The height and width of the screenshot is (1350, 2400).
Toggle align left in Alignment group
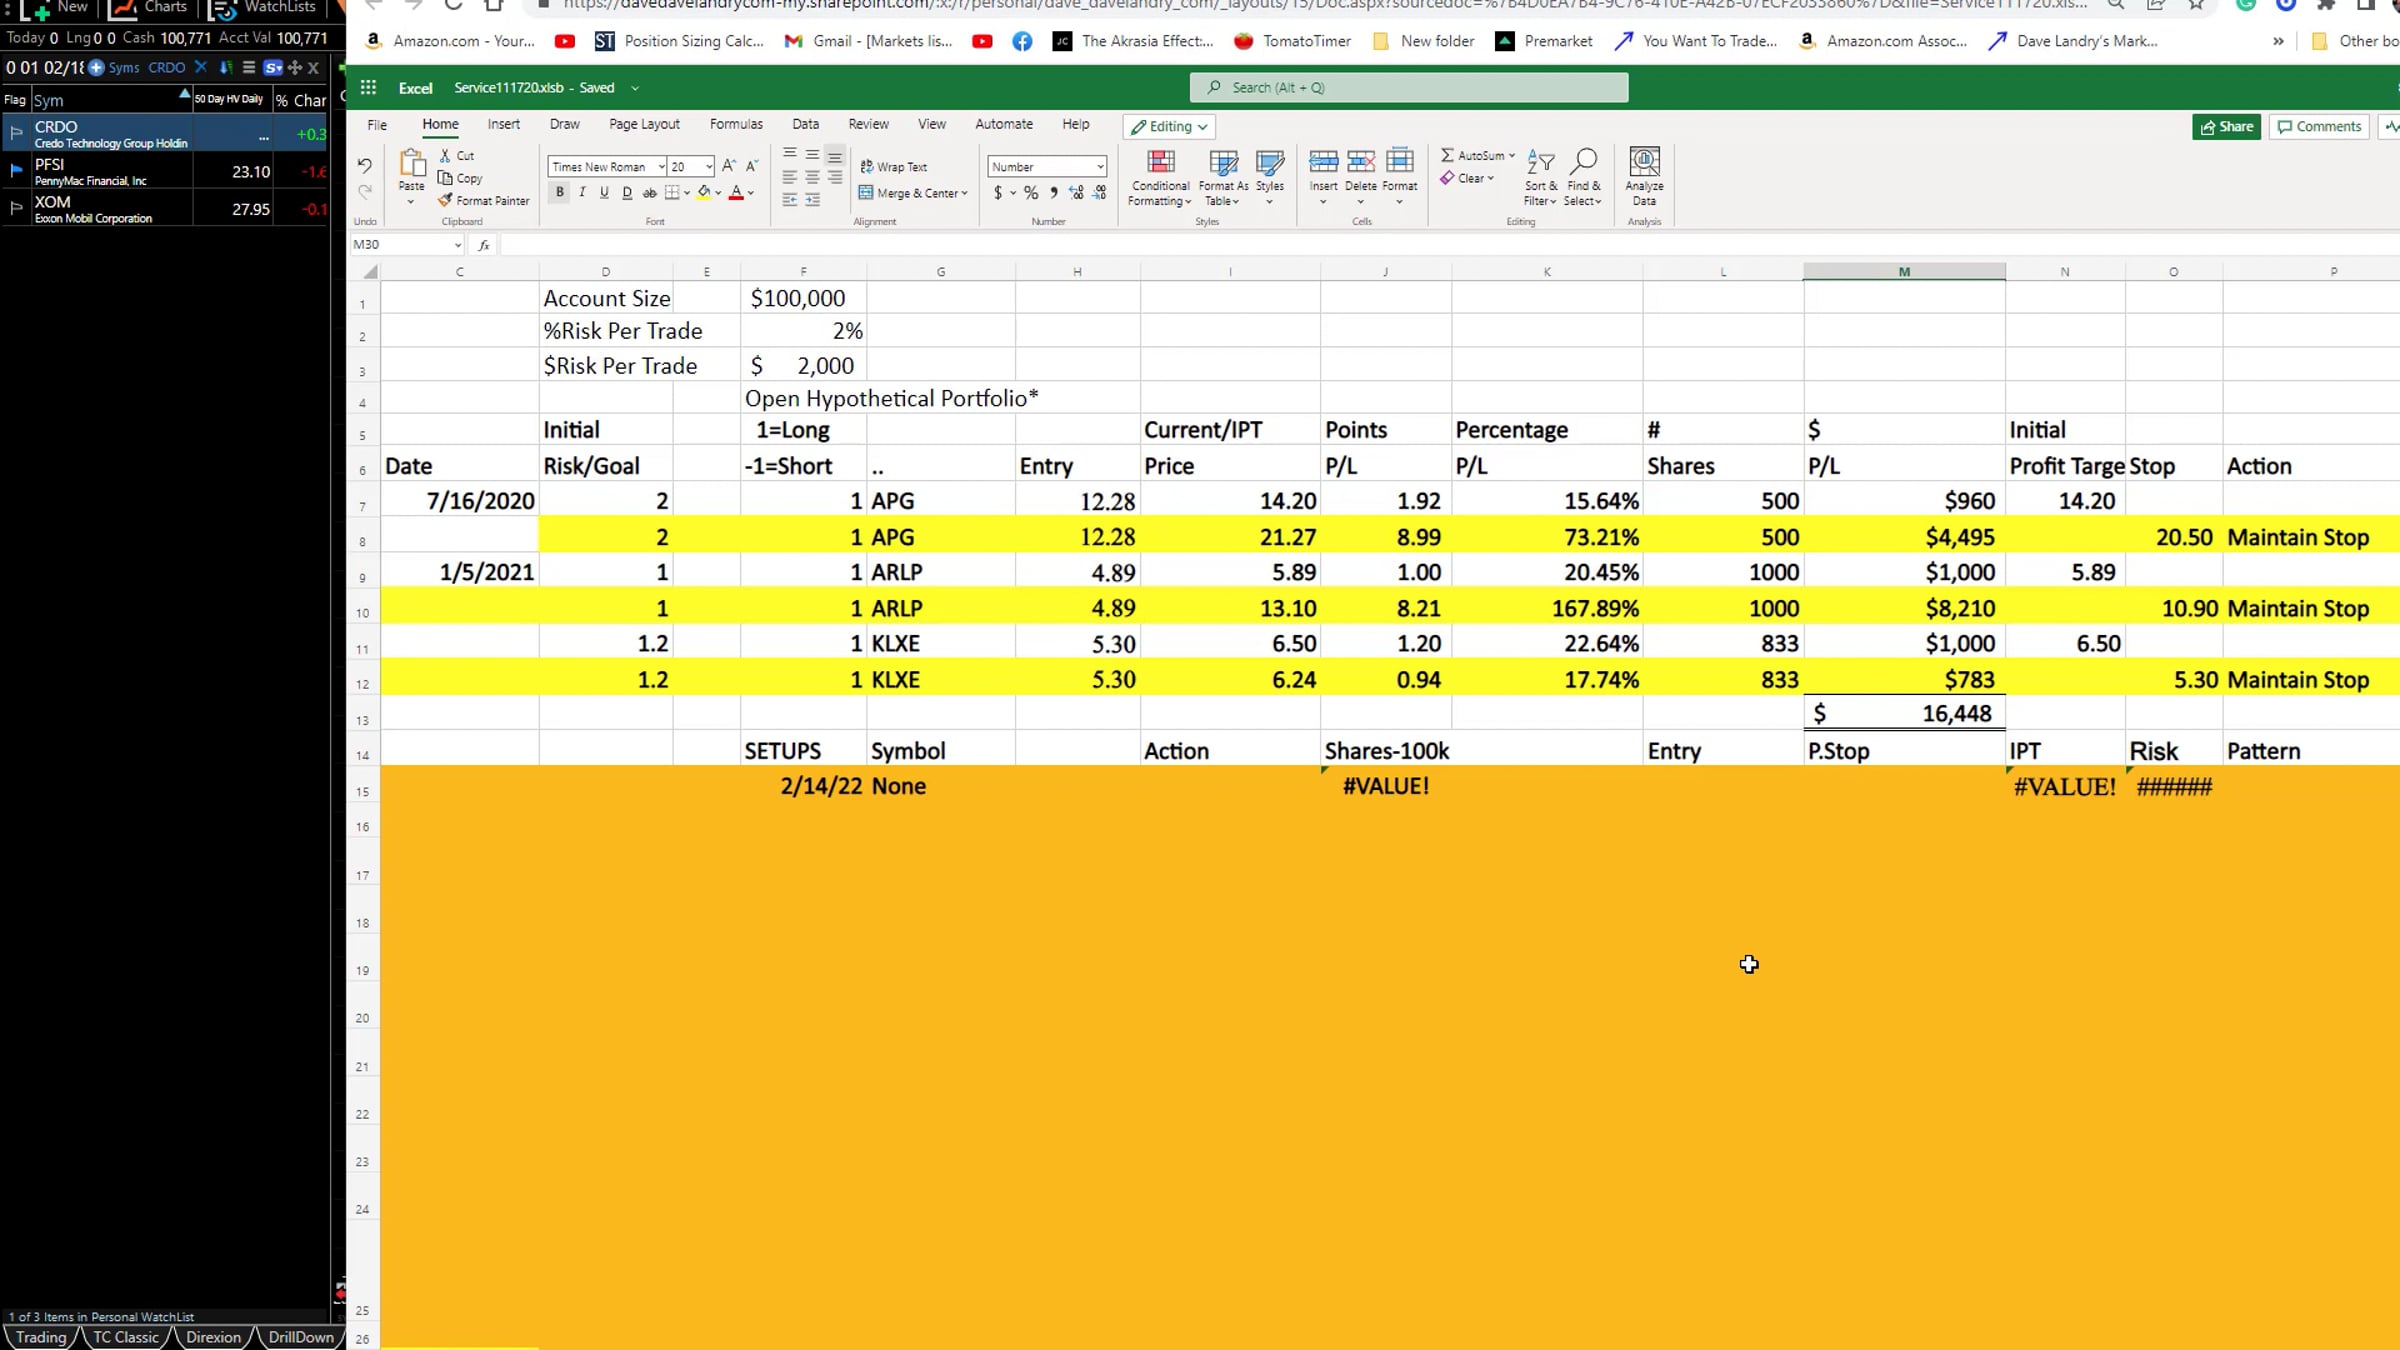coord(790,177)
